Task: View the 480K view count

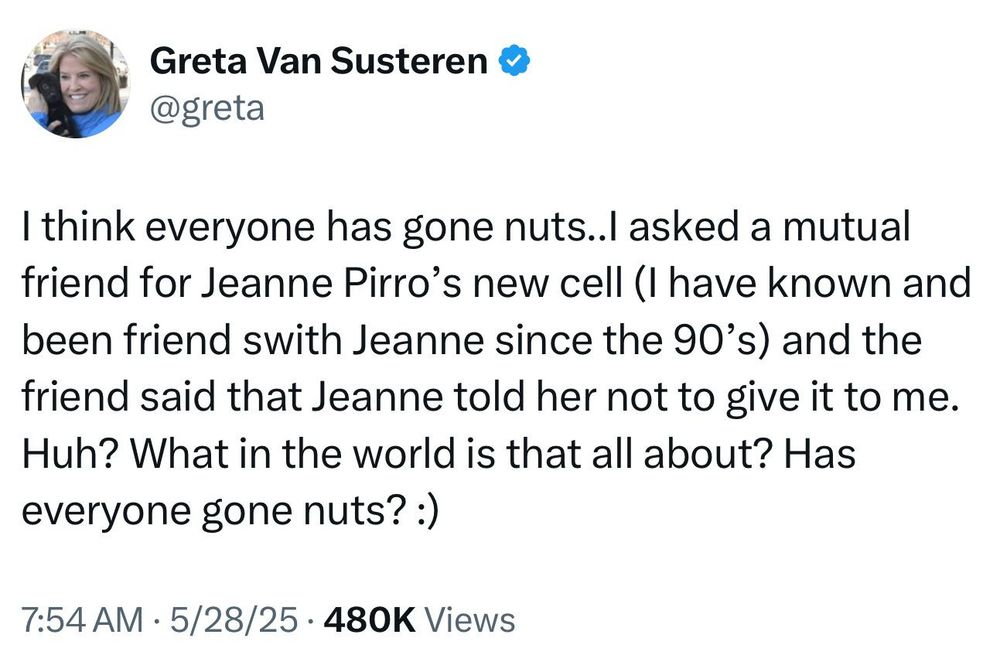Action: [370, 620]
